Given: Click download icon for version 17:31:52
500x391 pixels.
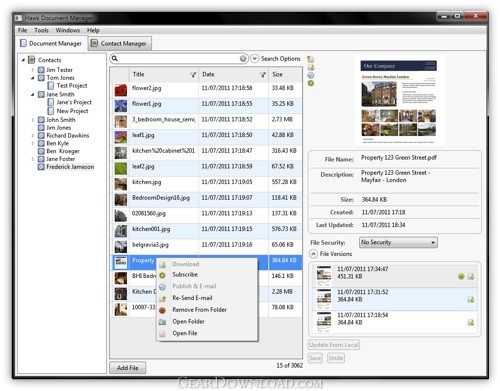Looking at the screenshot, I should click(471, 299).
